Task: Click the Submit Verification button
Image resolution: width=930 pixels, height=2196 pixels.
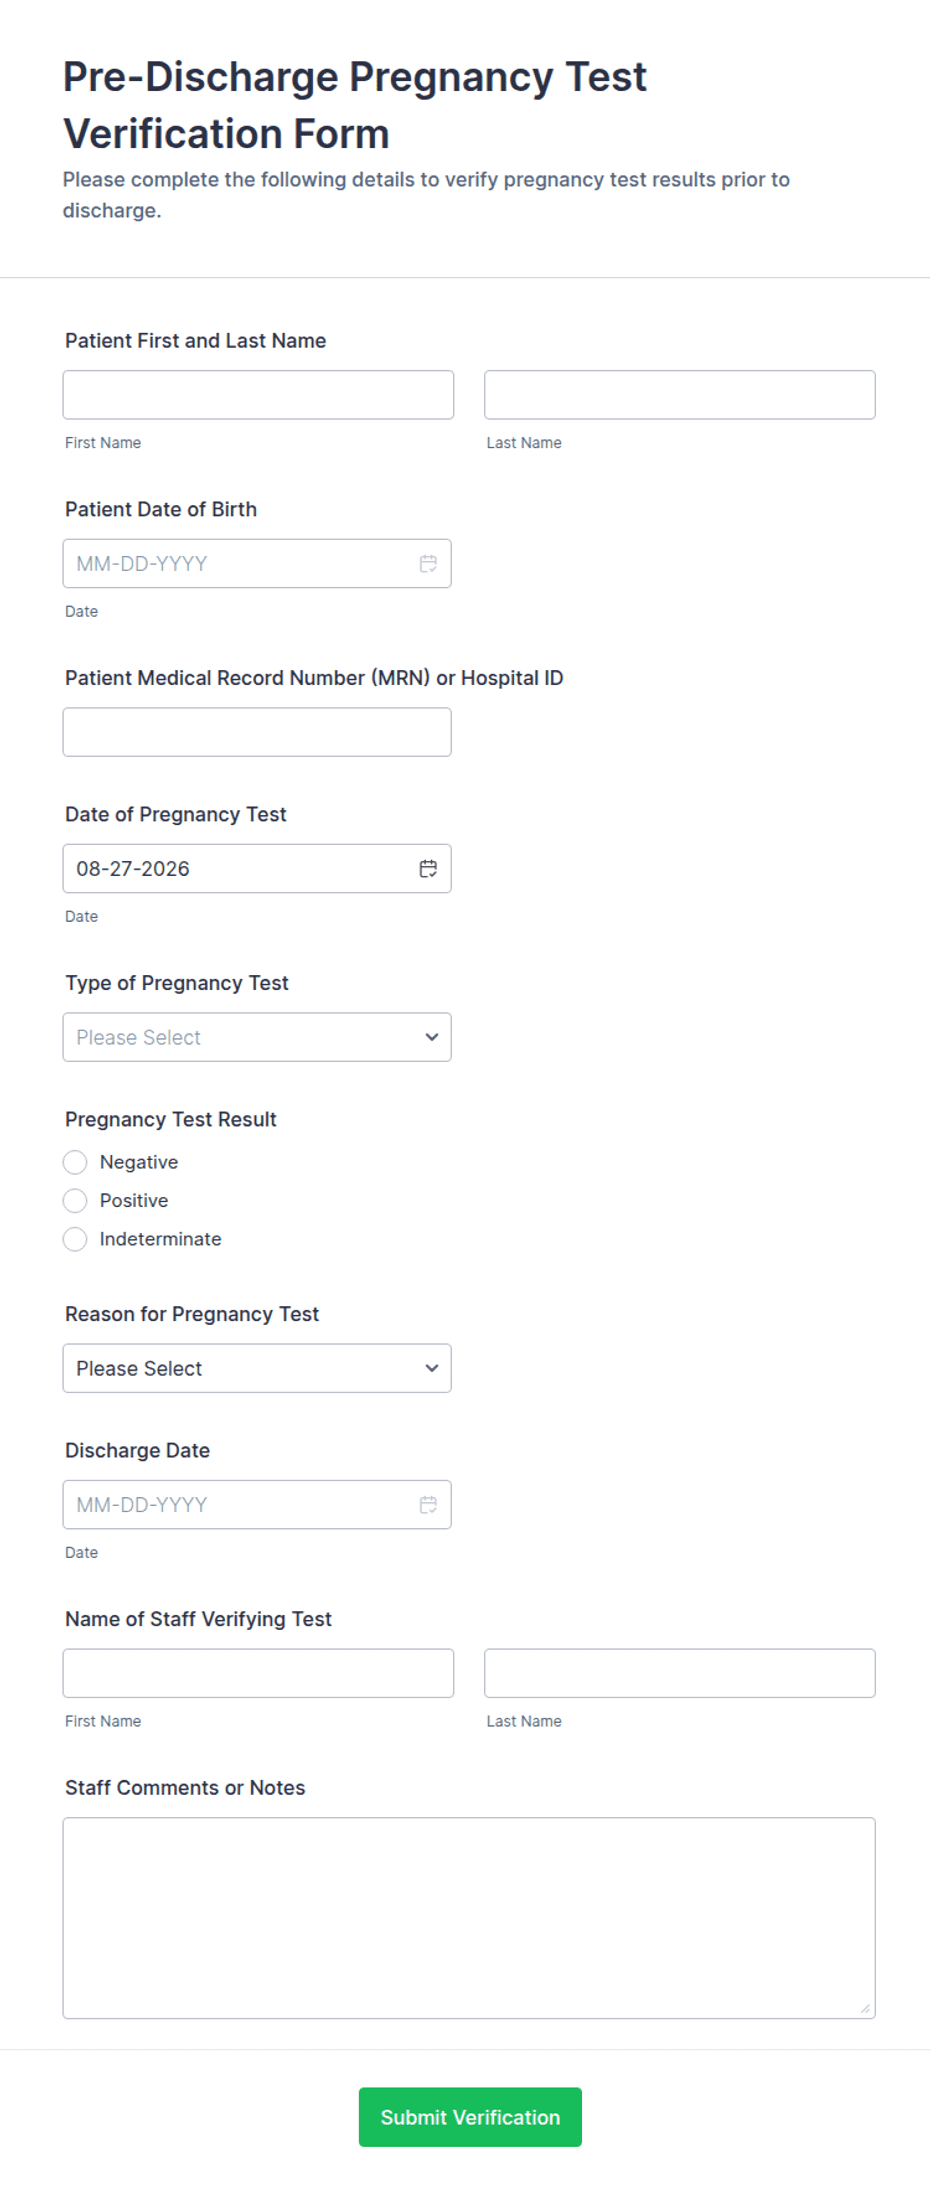Action: 470,2117
